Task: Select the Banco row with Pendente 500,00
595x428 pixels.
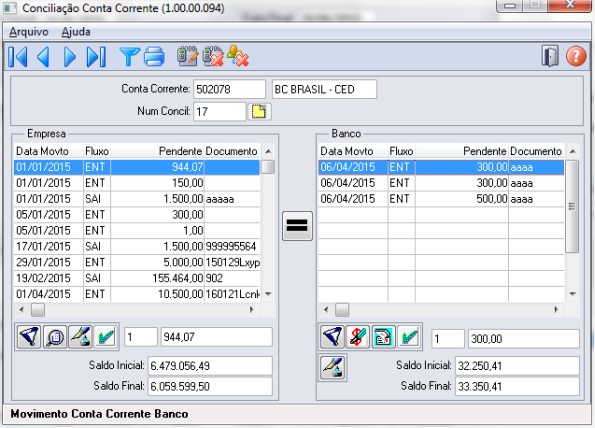Action: pos(441,199)
